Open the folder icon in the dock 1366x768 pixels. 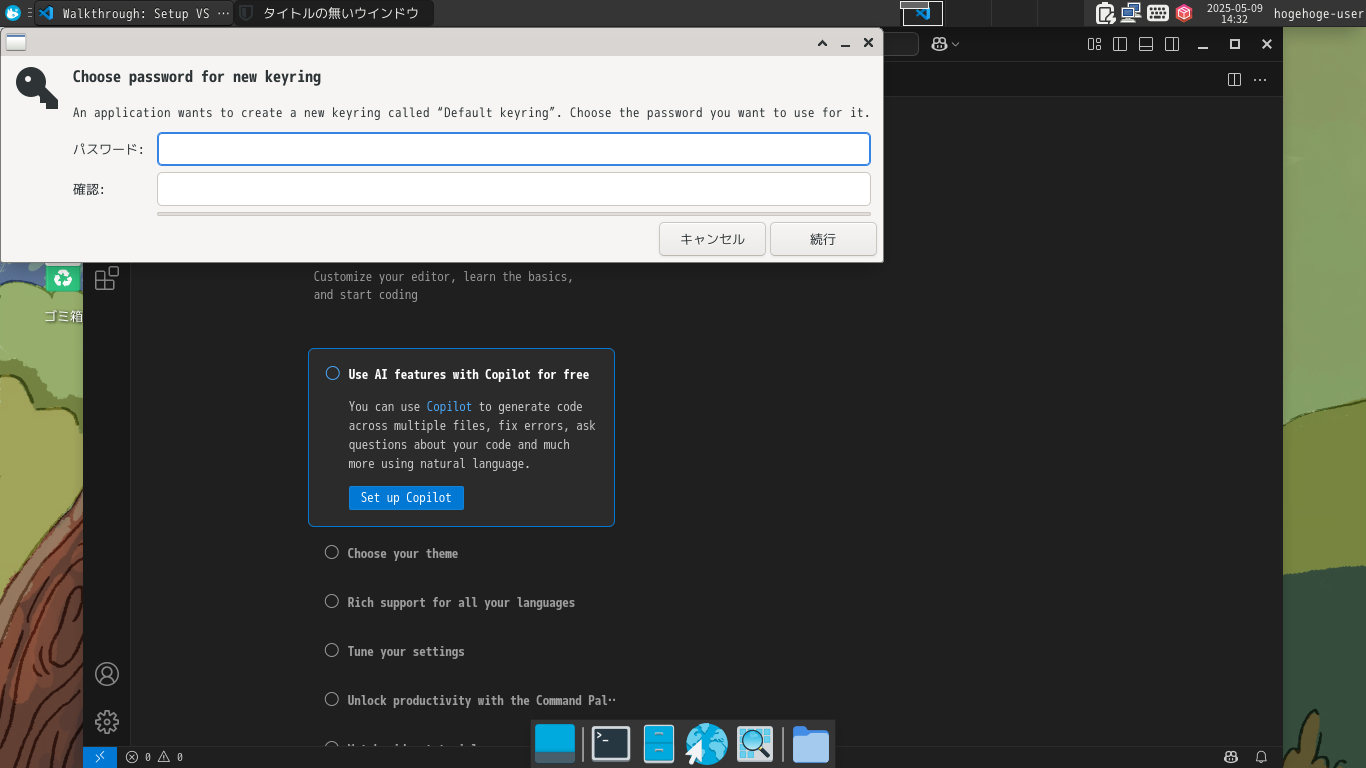(x=811, y=744)
